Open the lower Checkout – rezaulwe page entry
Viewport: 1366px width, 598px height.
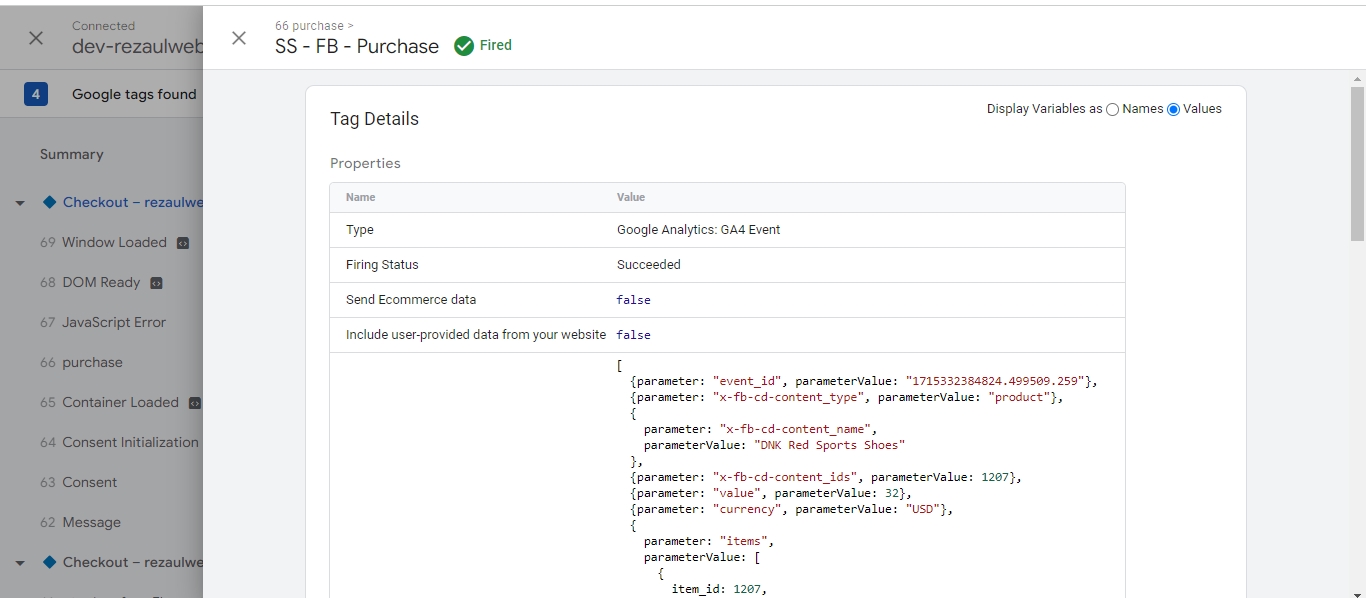click(133, 562)
